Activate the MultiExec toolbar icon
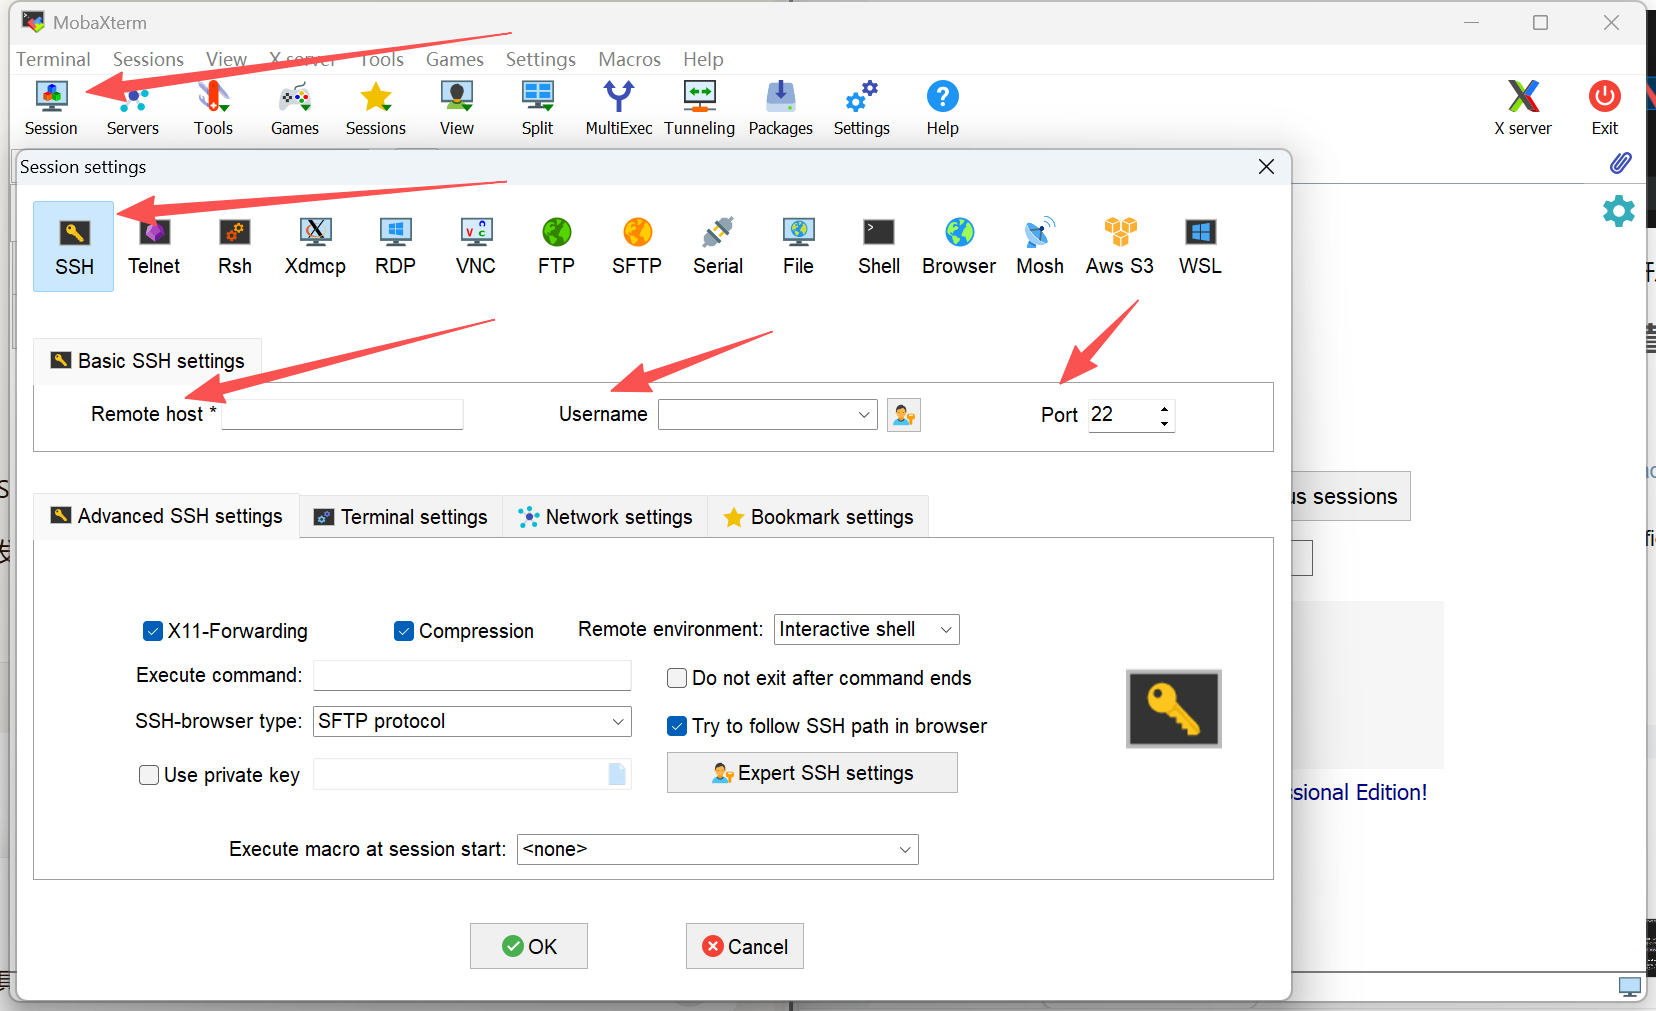1656x1011 pixels. click(x=619, y=108)
